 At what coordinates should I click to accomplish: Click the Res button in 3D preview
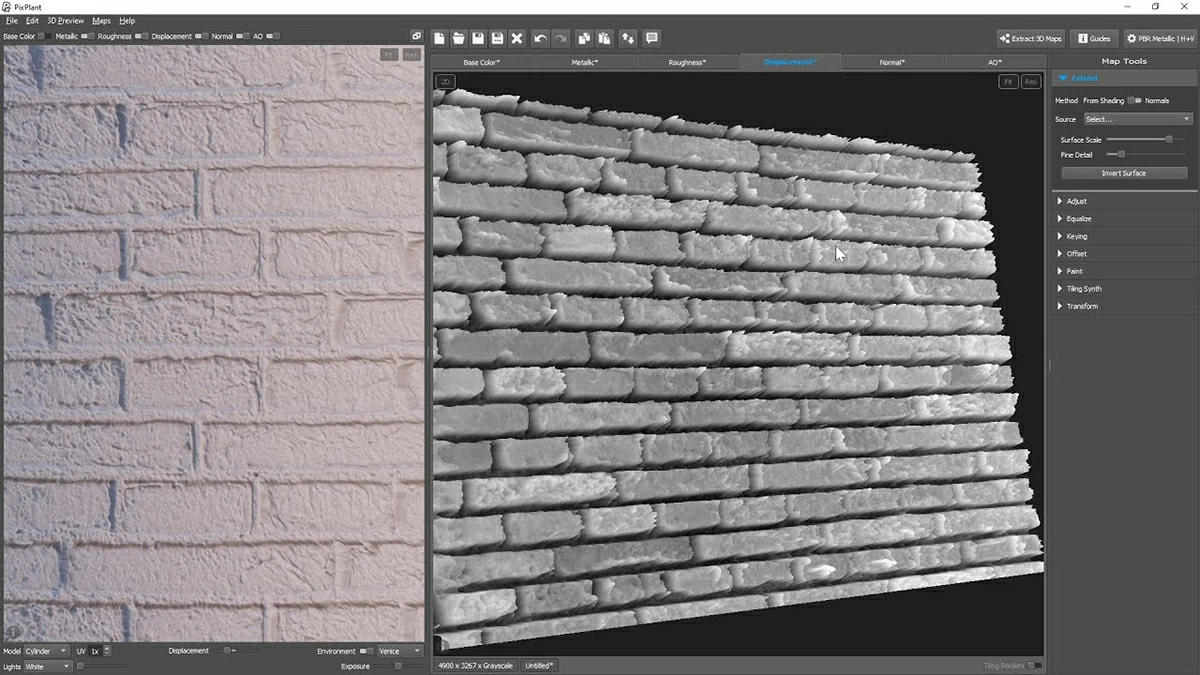411,55
